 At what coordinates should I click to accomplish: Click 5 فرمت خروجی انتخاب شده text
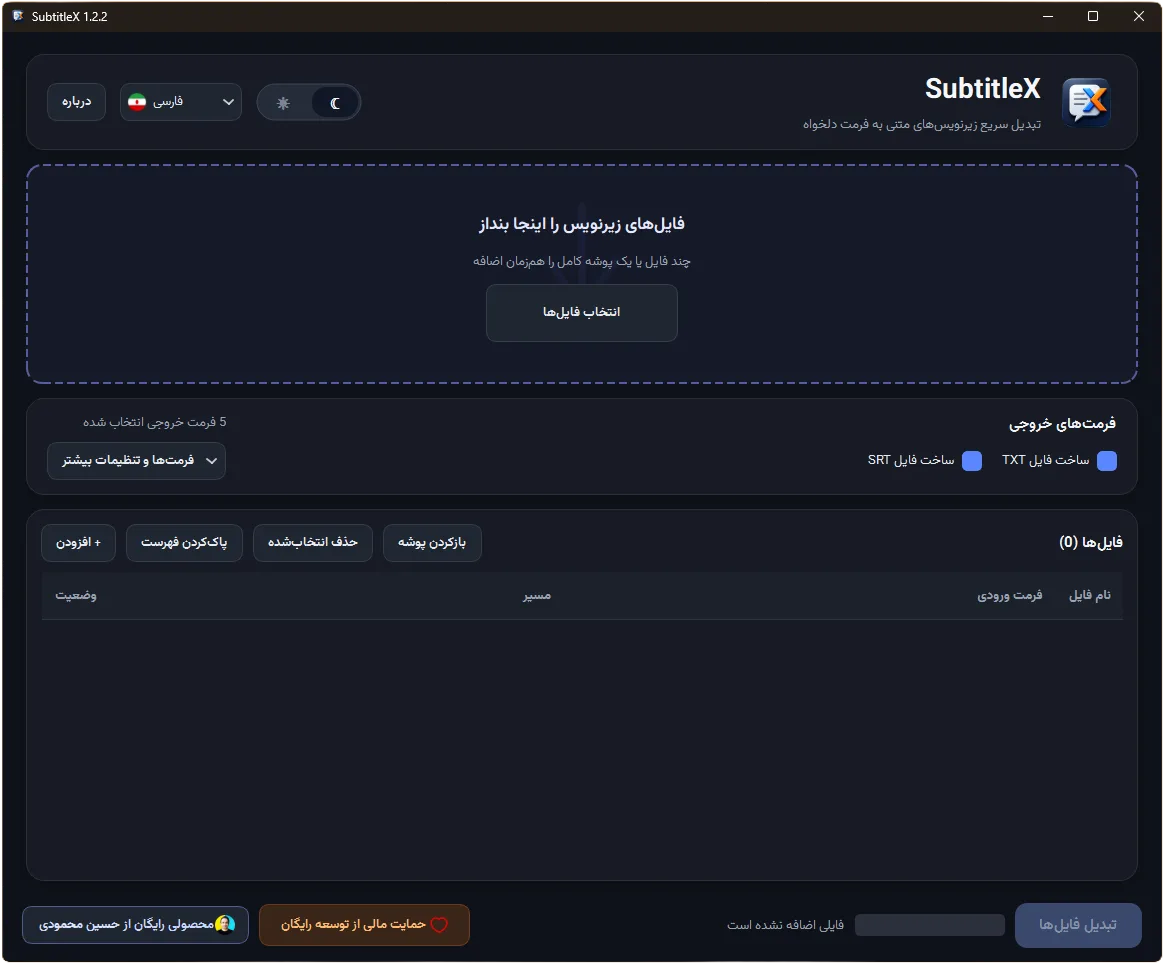coord(154,422)
